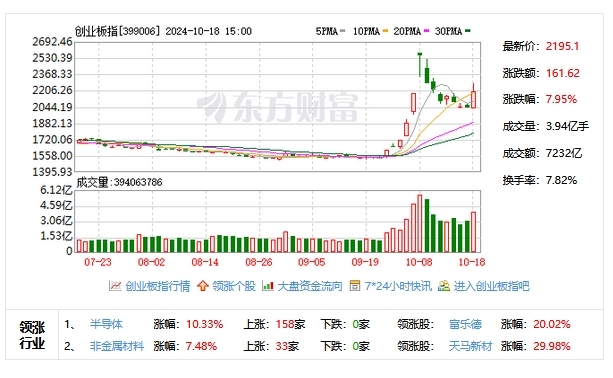The image size is (613, 378).
Task: Click the 10-18 date axis label
Action: tap(471, 262)
